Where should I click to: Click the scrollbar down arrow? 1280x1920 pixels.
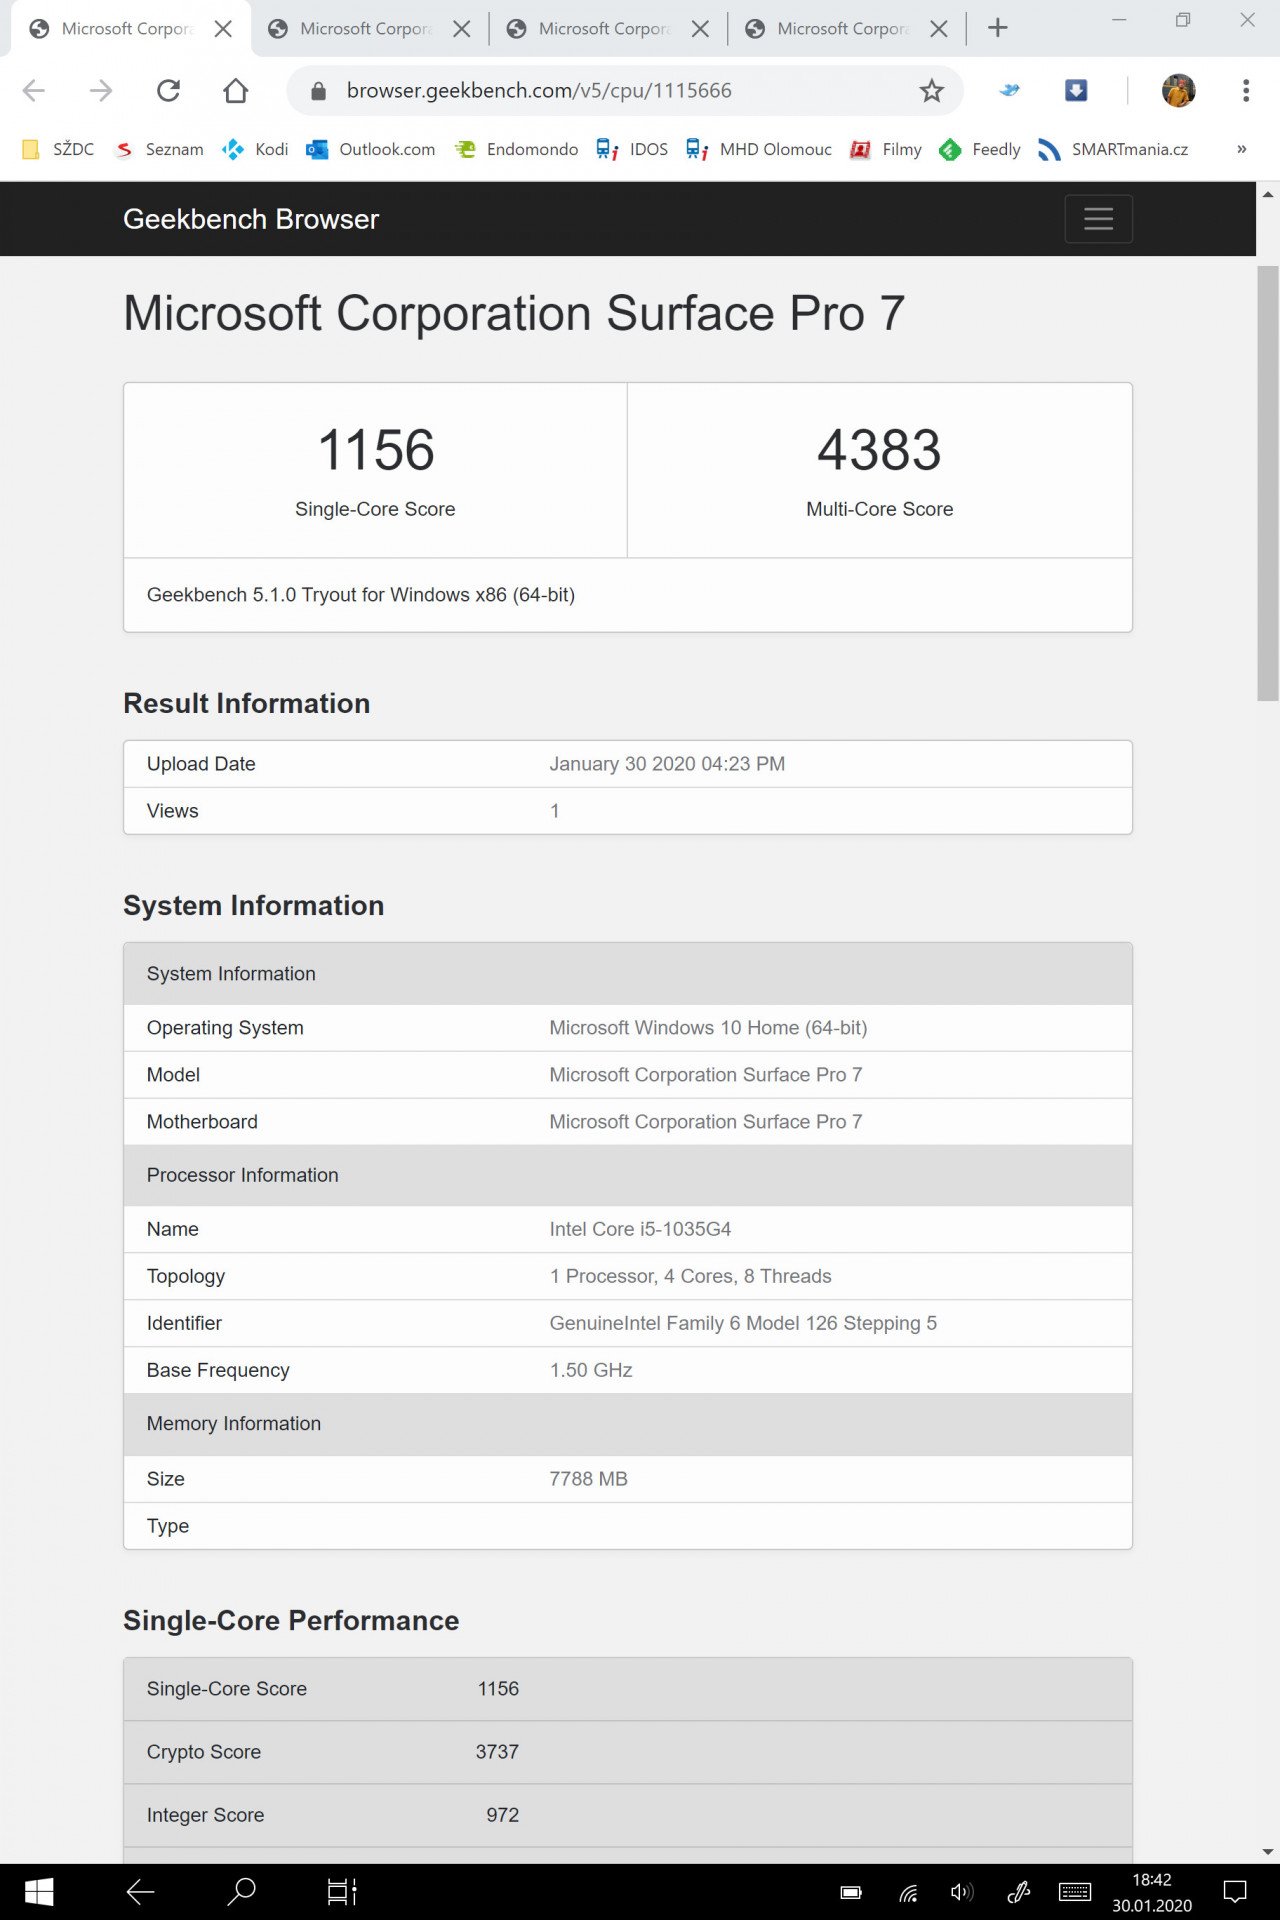tap(1268, 1852)
